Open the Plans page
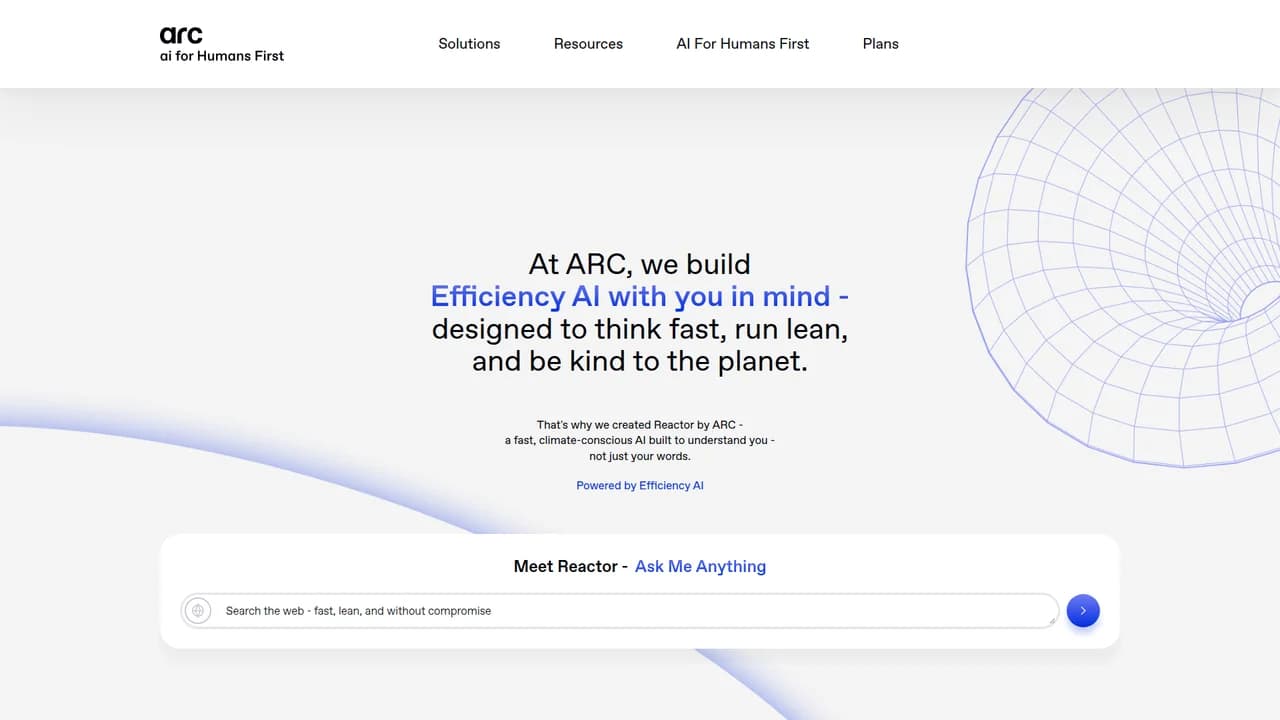 [881, 44]
